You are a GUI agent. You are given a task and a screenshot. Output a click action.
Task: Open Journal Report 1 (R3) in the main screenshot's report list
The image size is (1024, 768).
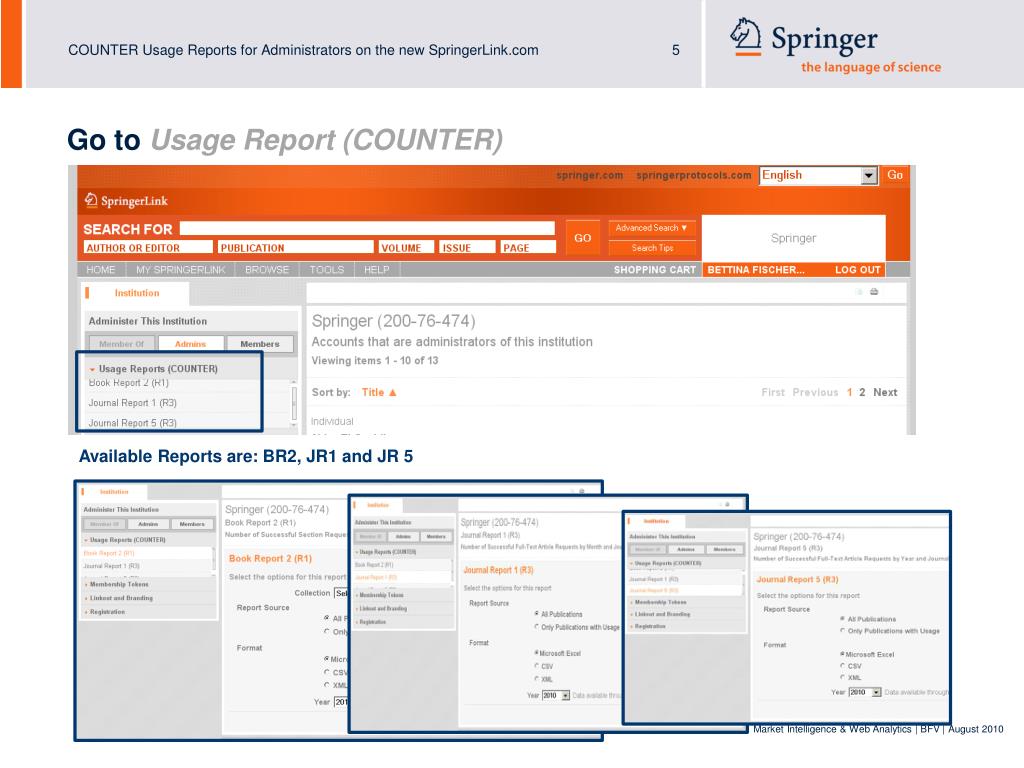coord(133,403)
